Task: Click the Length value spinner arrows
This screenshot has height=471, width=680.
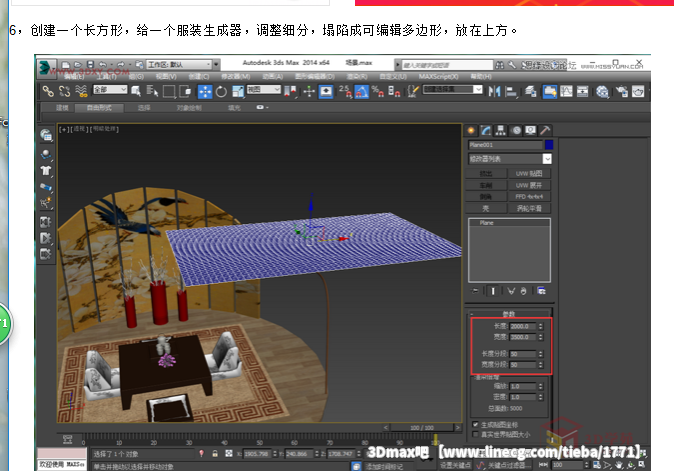Action: (541, 326)
